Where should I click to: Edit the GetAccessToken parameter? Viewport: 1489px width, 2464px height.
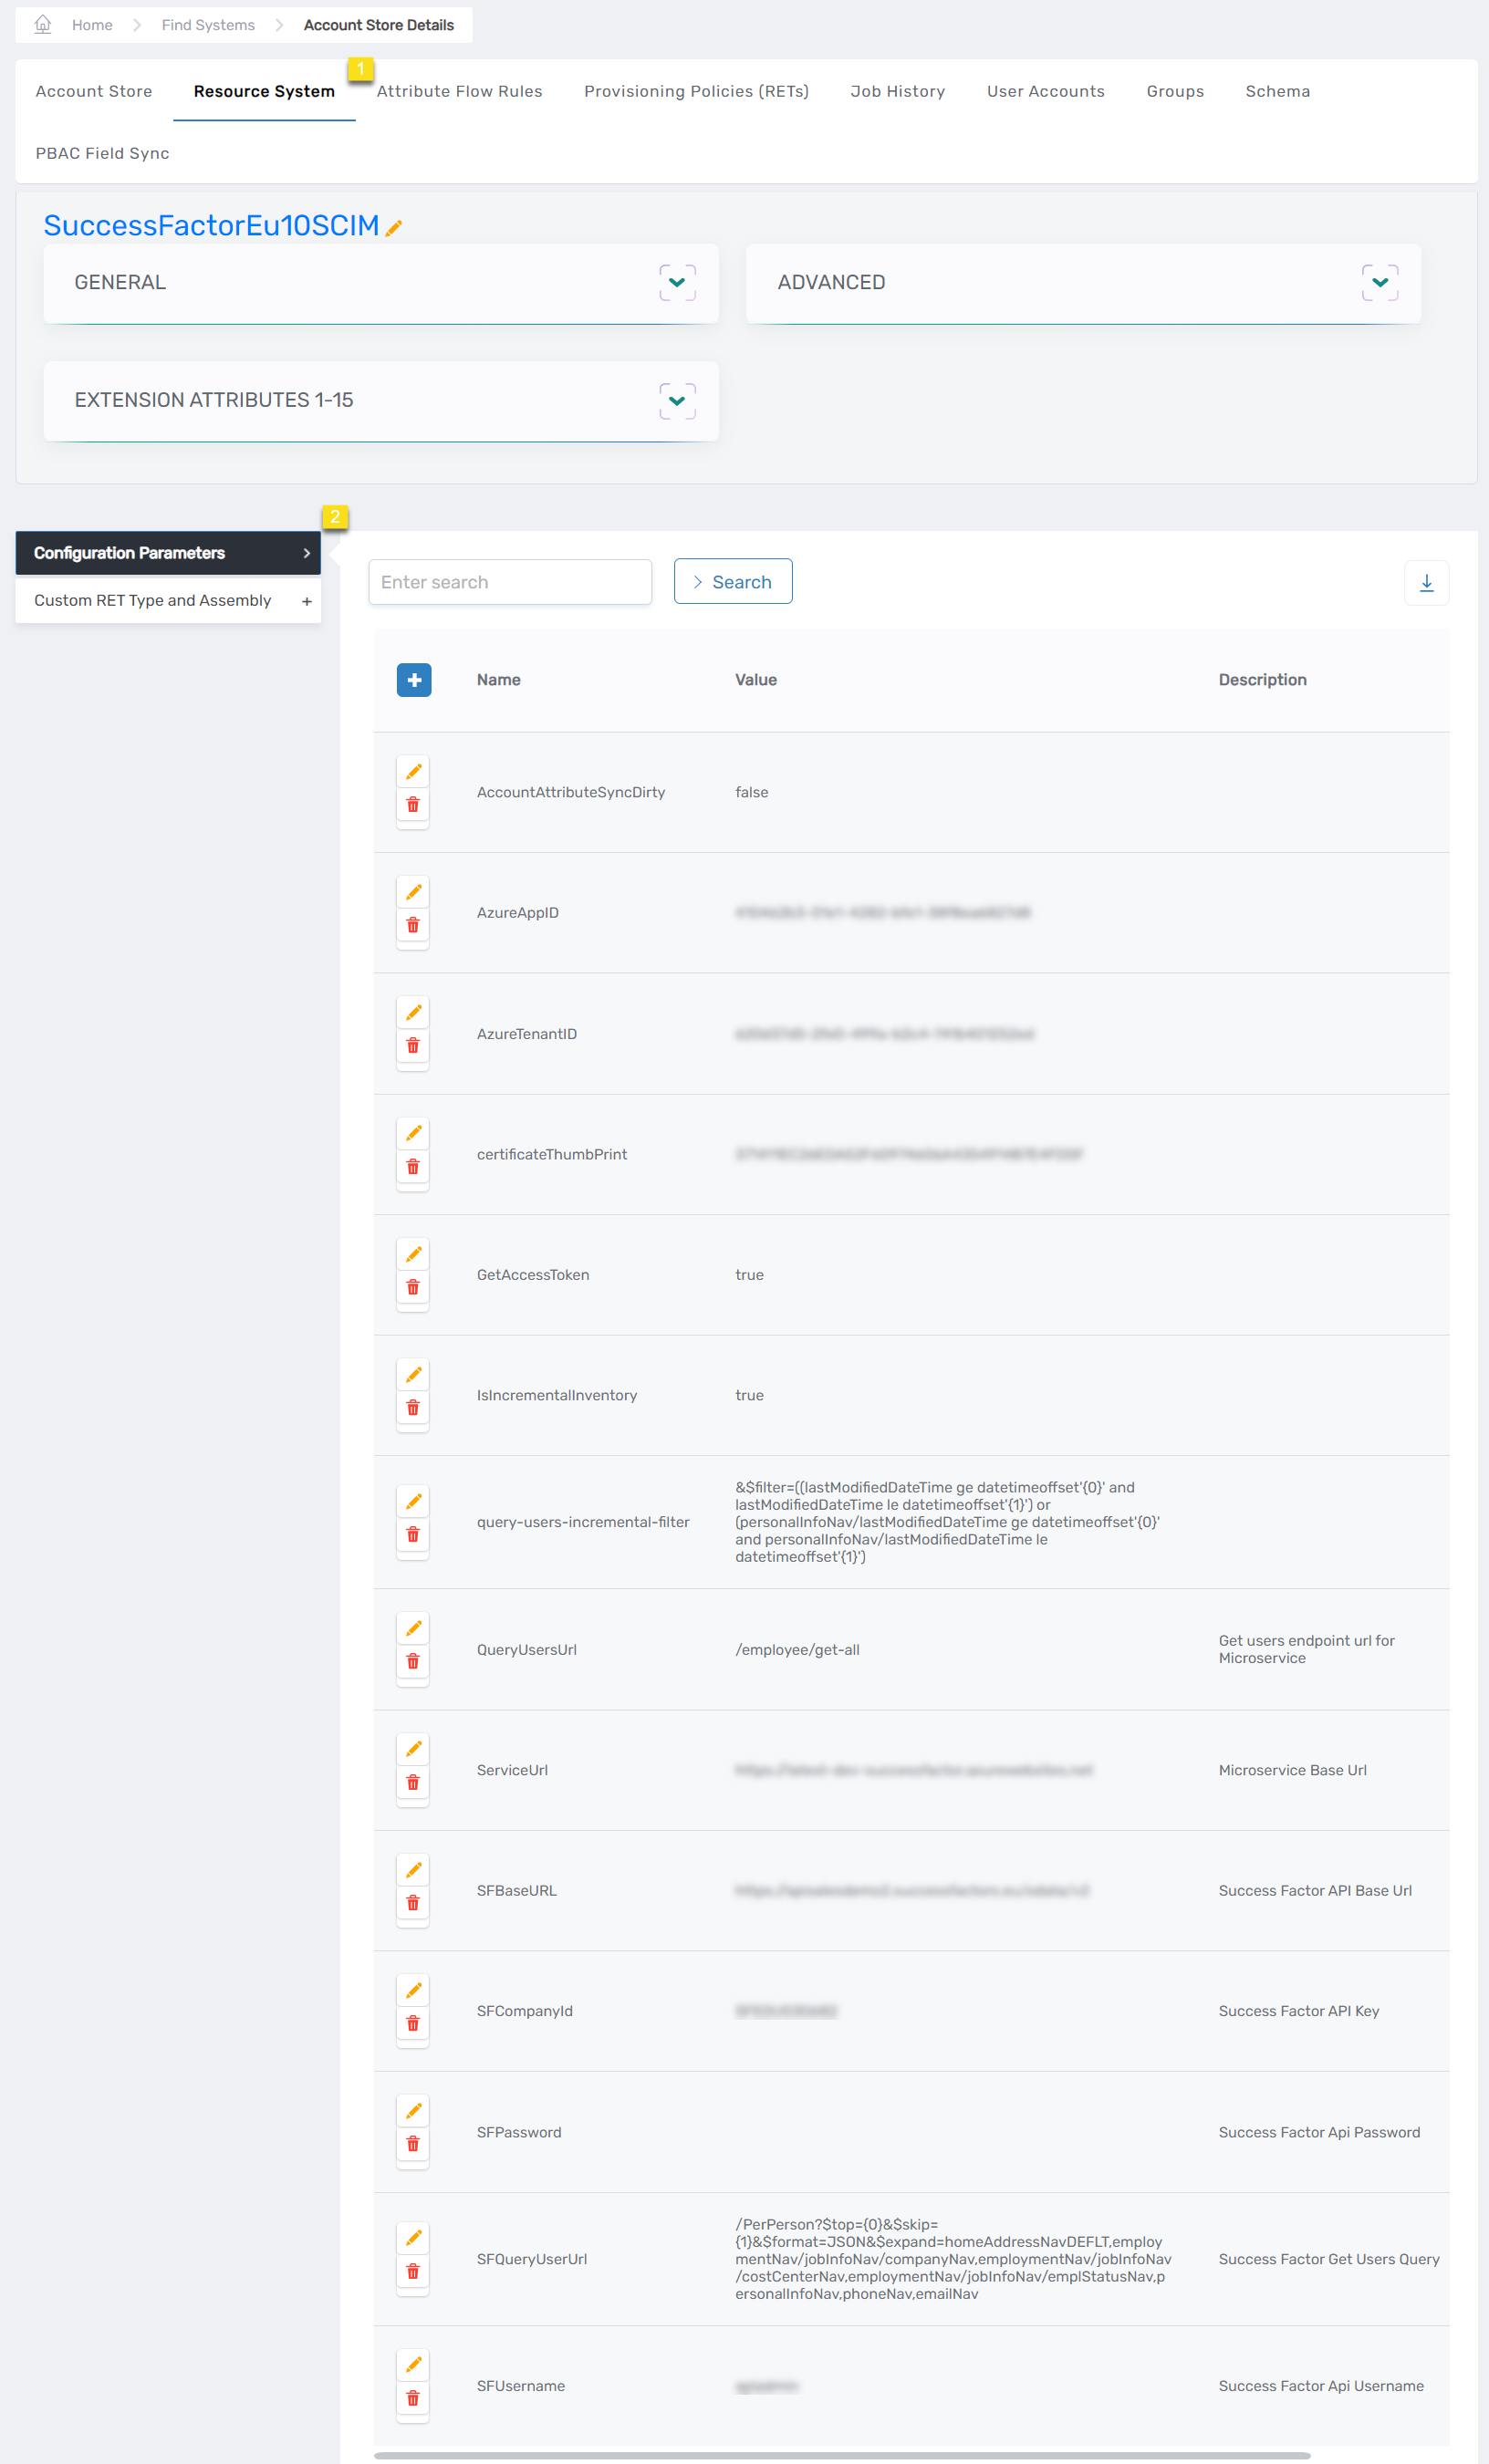[x=413, y=1255]
